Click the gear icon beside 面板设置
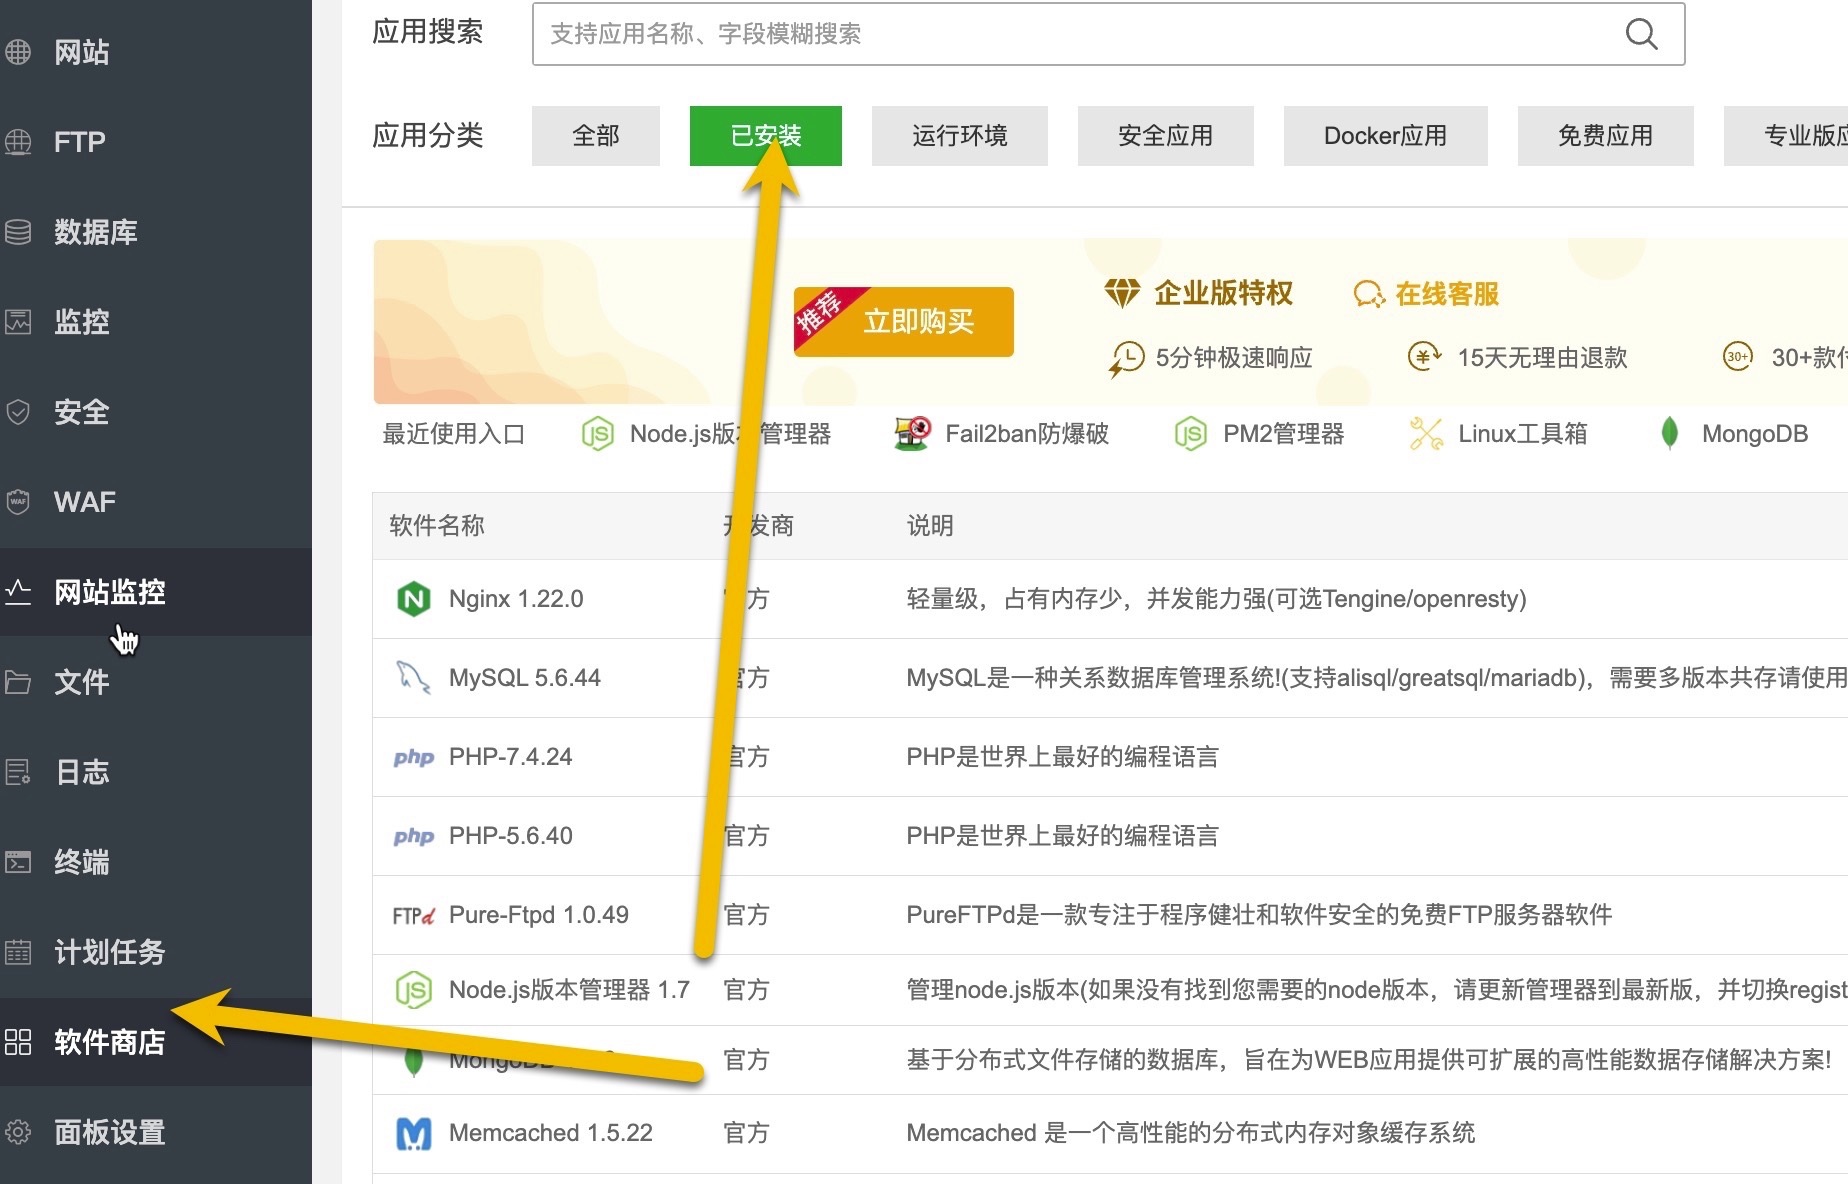This screenshot has width=1848, height=1184. 18,1132
